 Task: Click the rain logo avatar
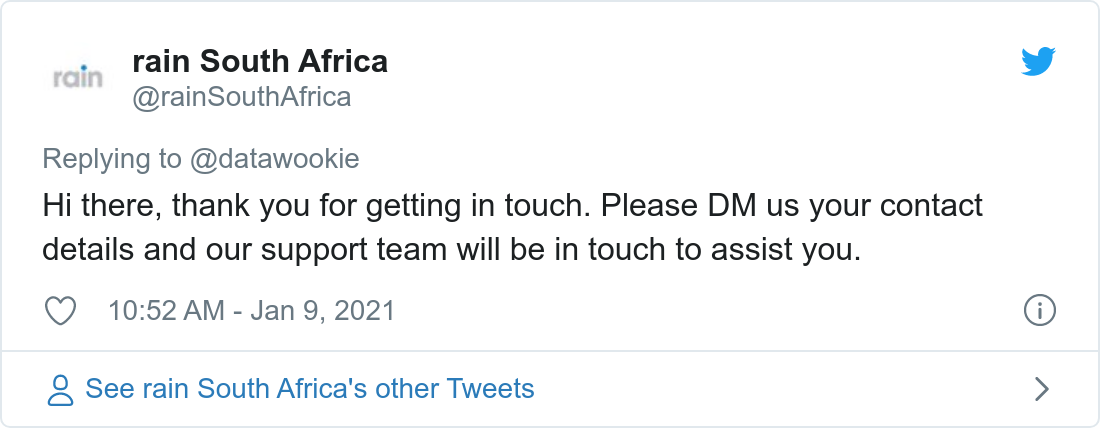[x=77, y=78]
